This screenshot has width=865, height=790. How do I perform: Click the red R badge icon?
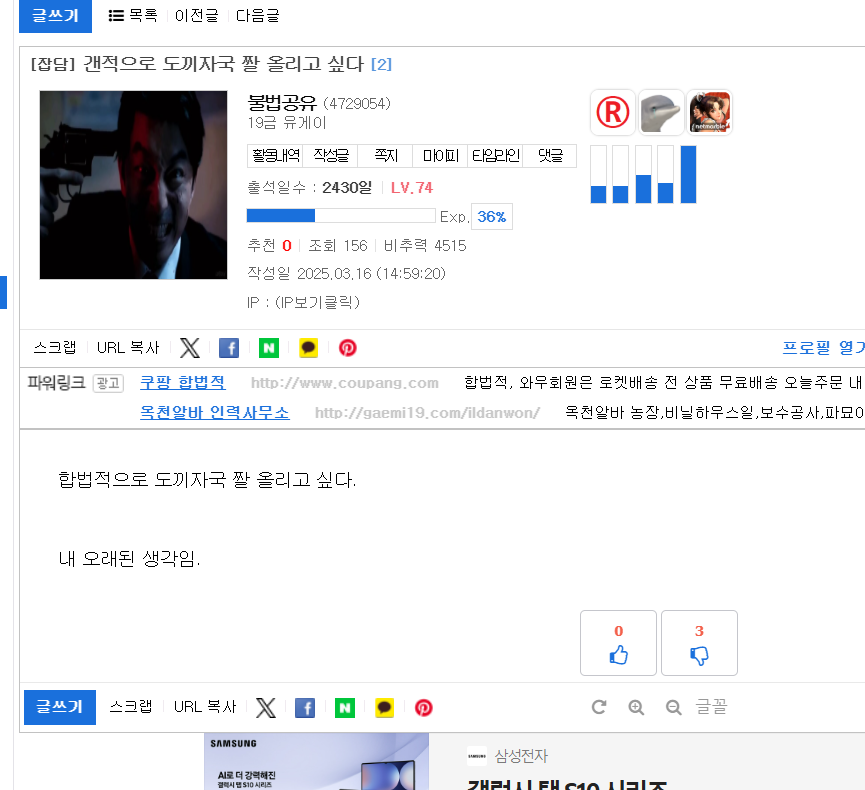pos(613,113)
